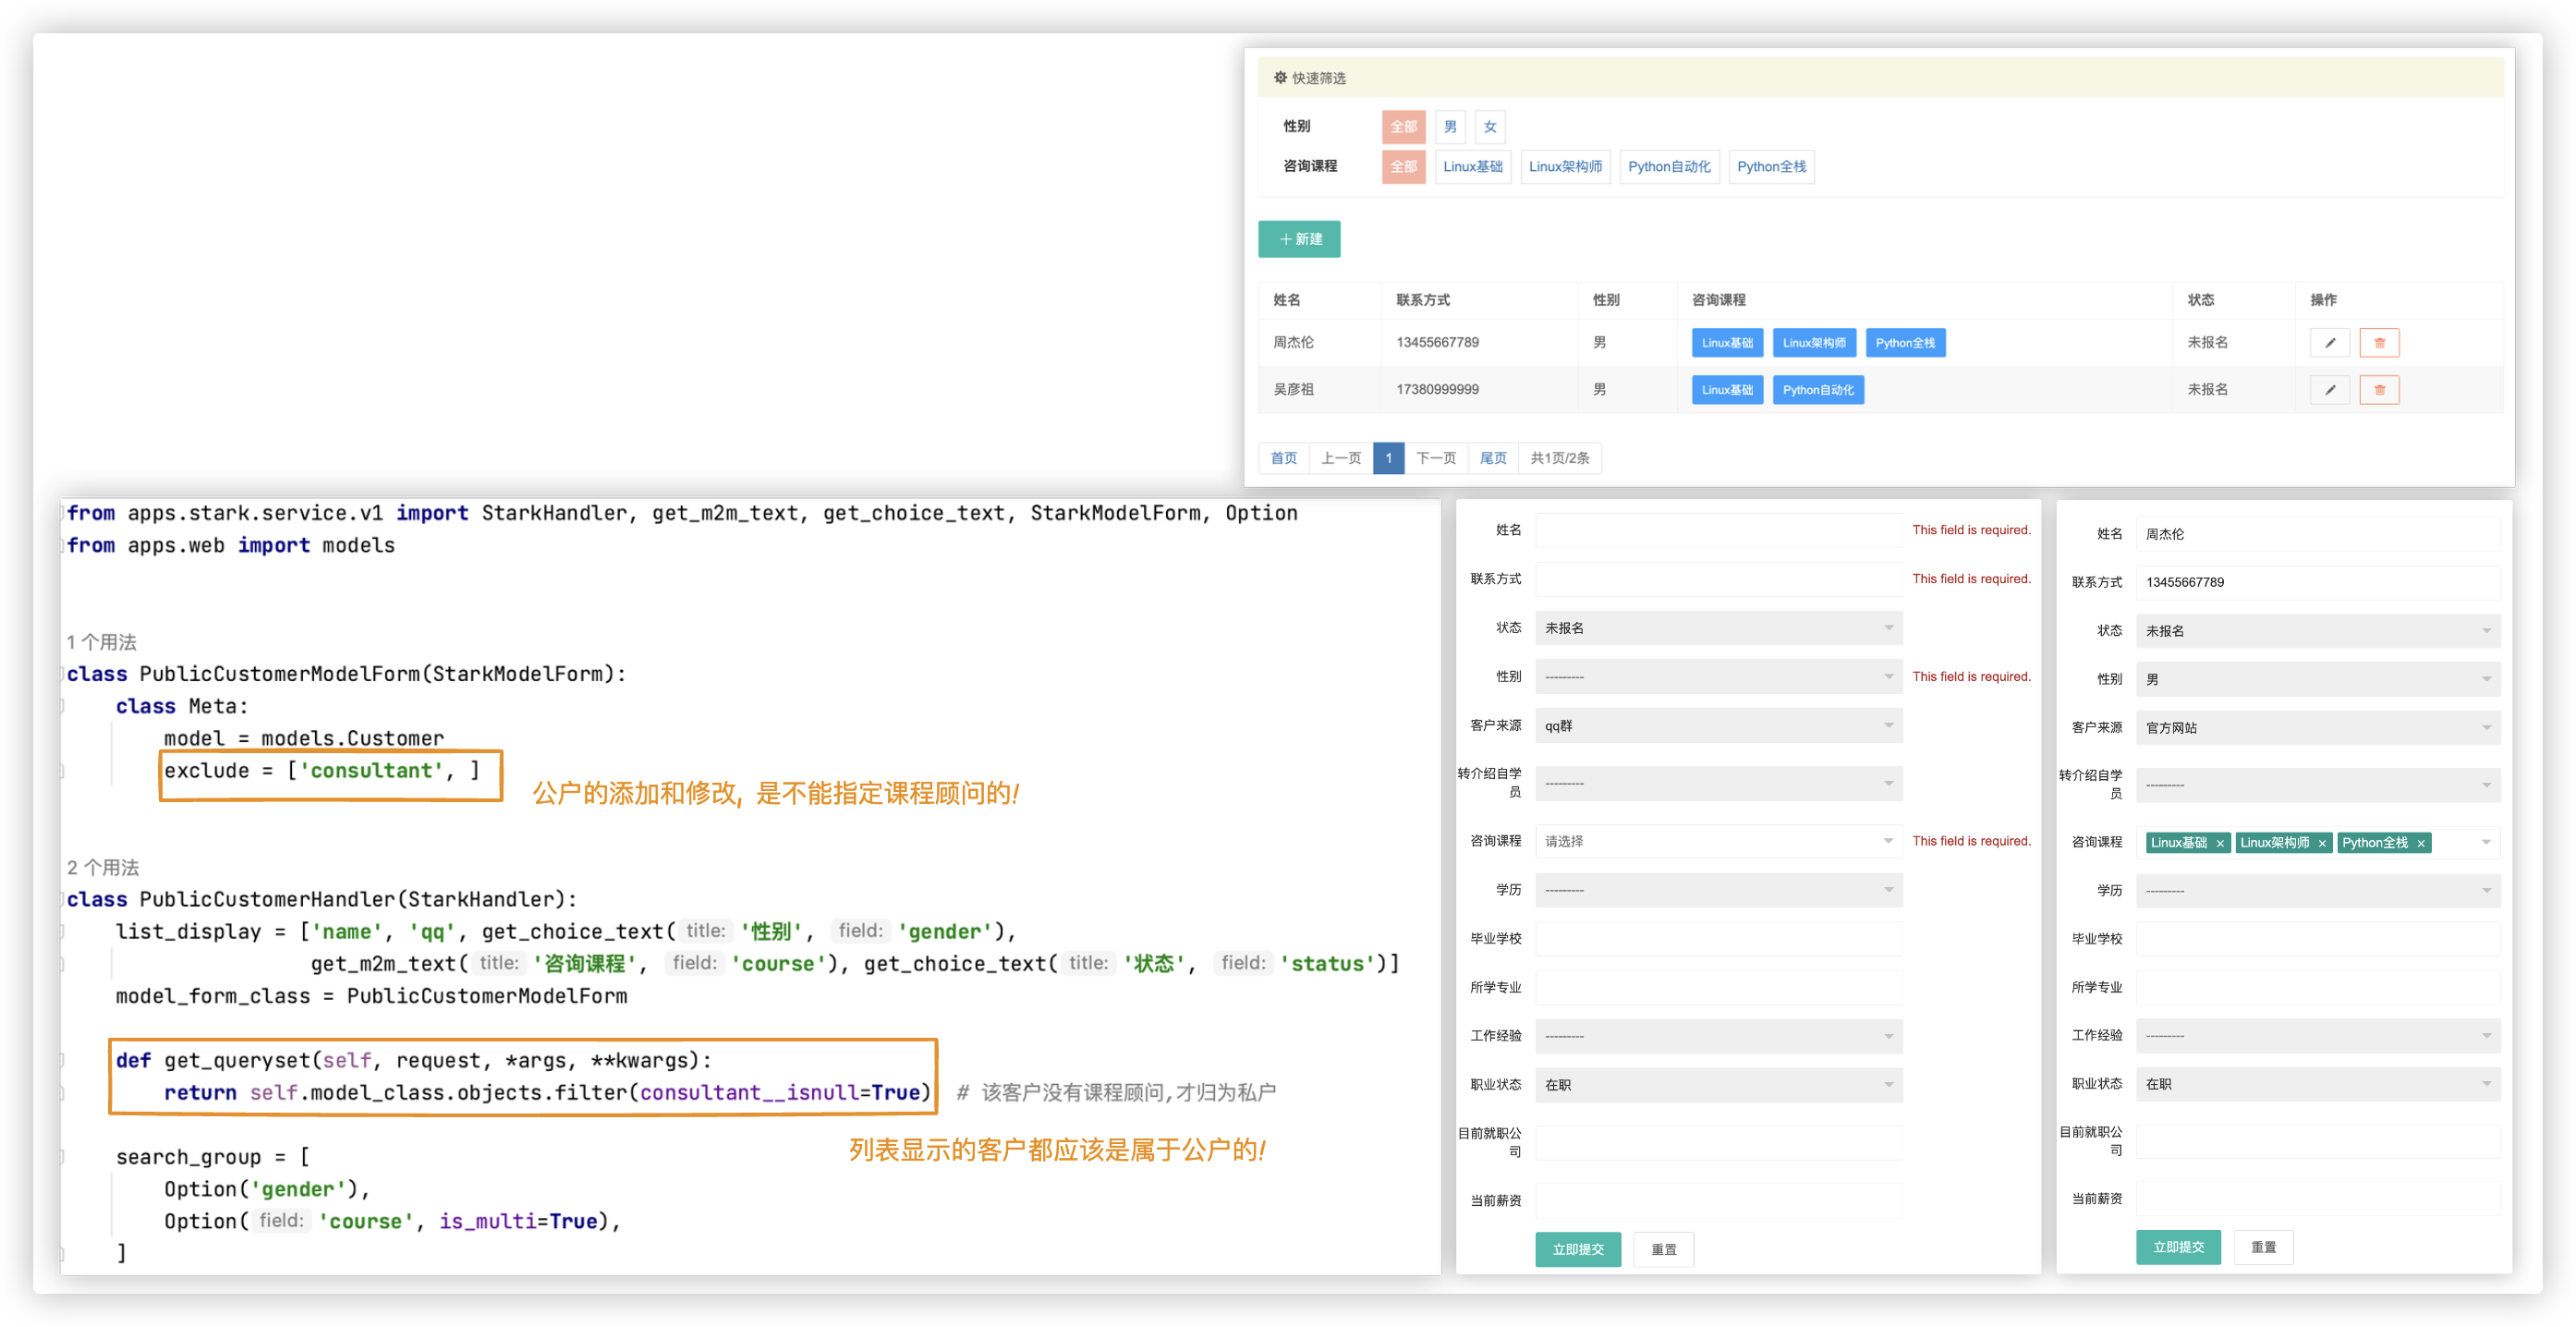Image resolution: width=2576 pixels, height=1327 pixels.
Task: Open the 客户来源 dropdown showing qq群
Action: coord(1718,726)
